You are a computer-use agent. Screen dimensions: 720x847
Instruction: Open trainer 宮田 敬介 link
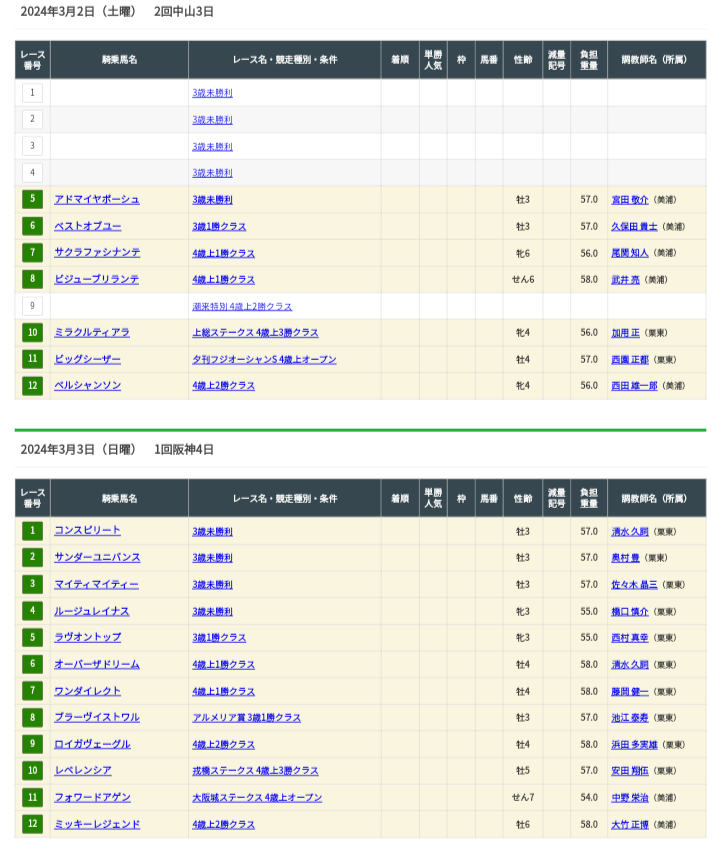pos(630,200)
